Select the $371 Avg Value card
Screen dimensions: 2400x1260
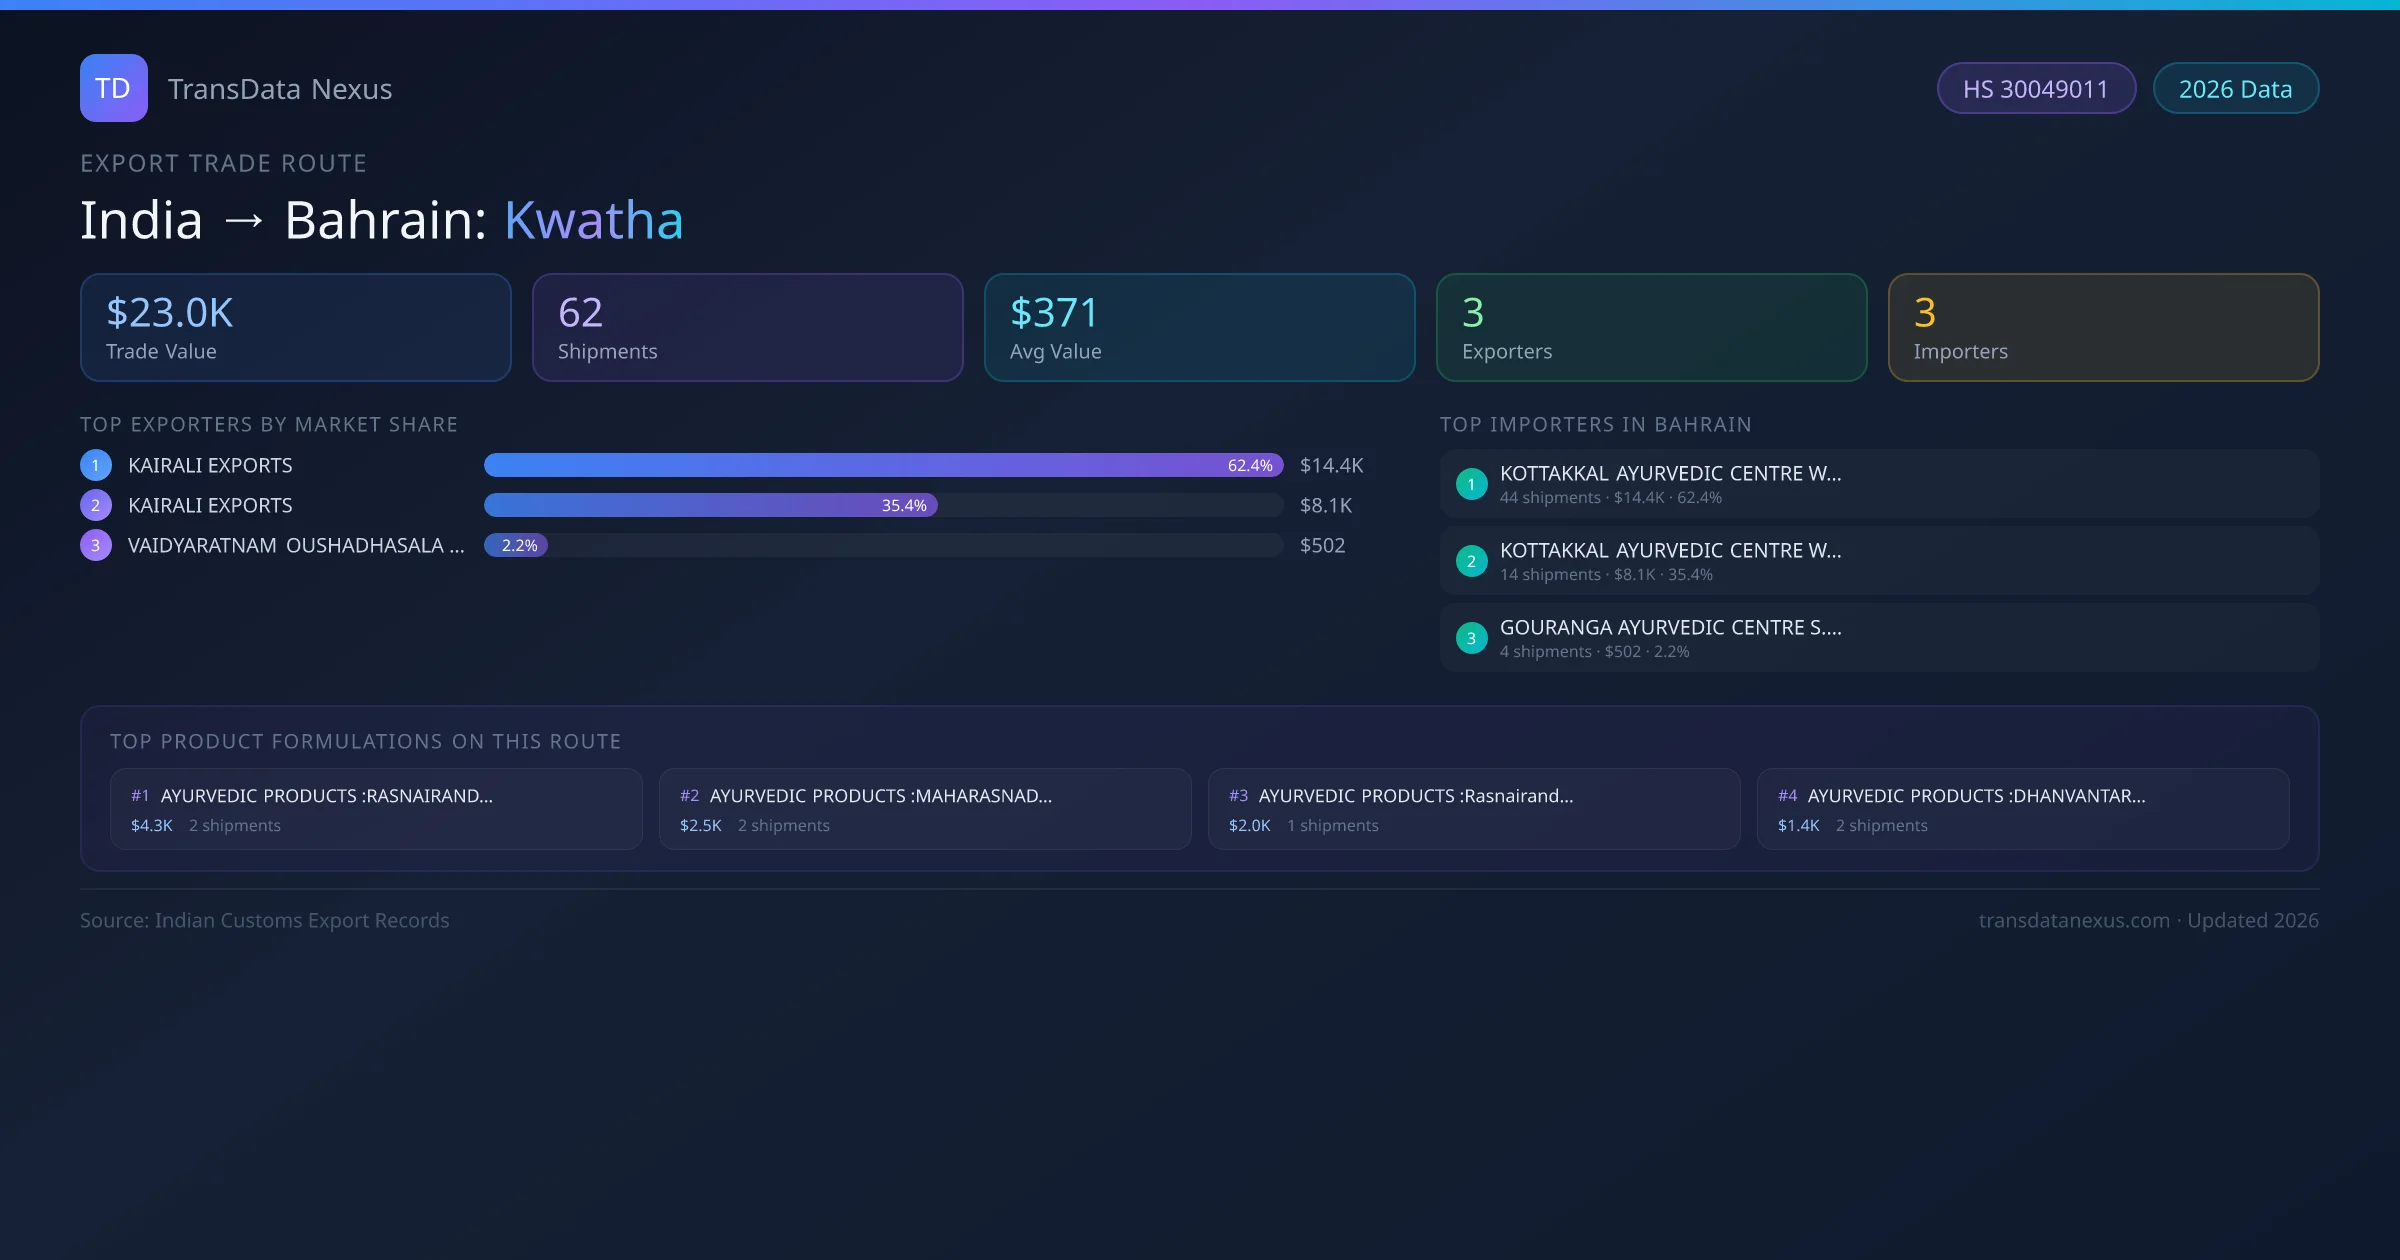1199,327
